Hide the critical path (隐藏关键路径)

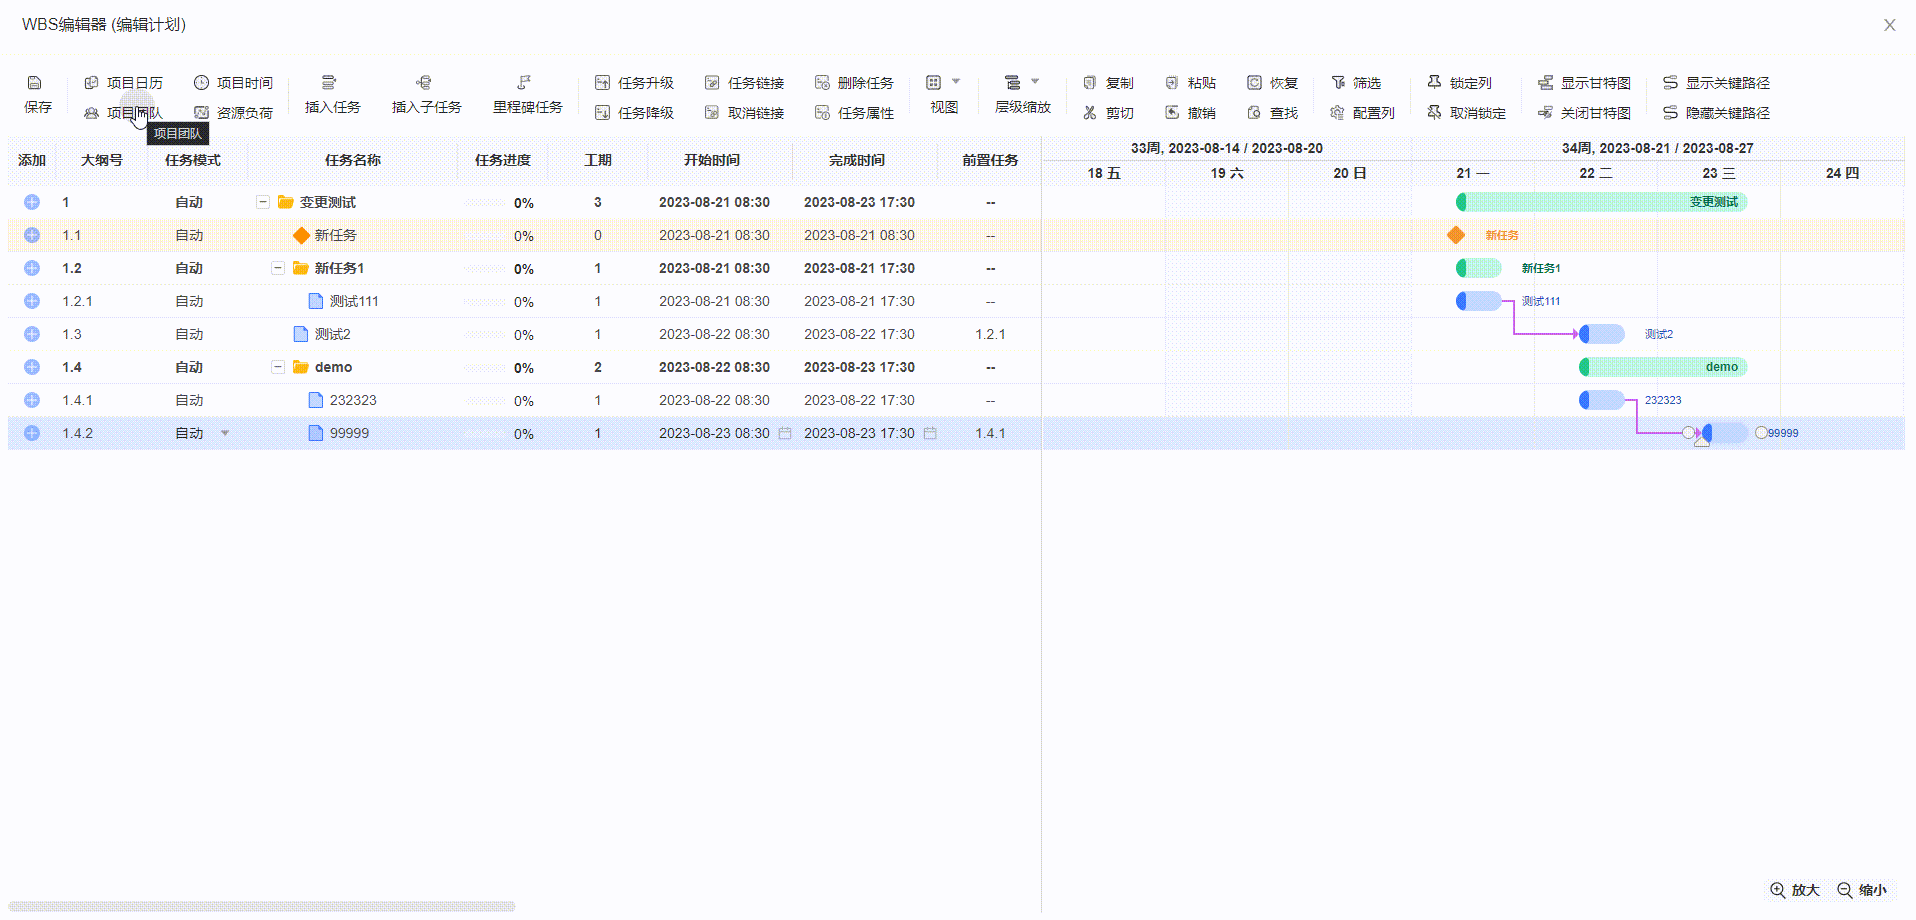point(1716,113)
